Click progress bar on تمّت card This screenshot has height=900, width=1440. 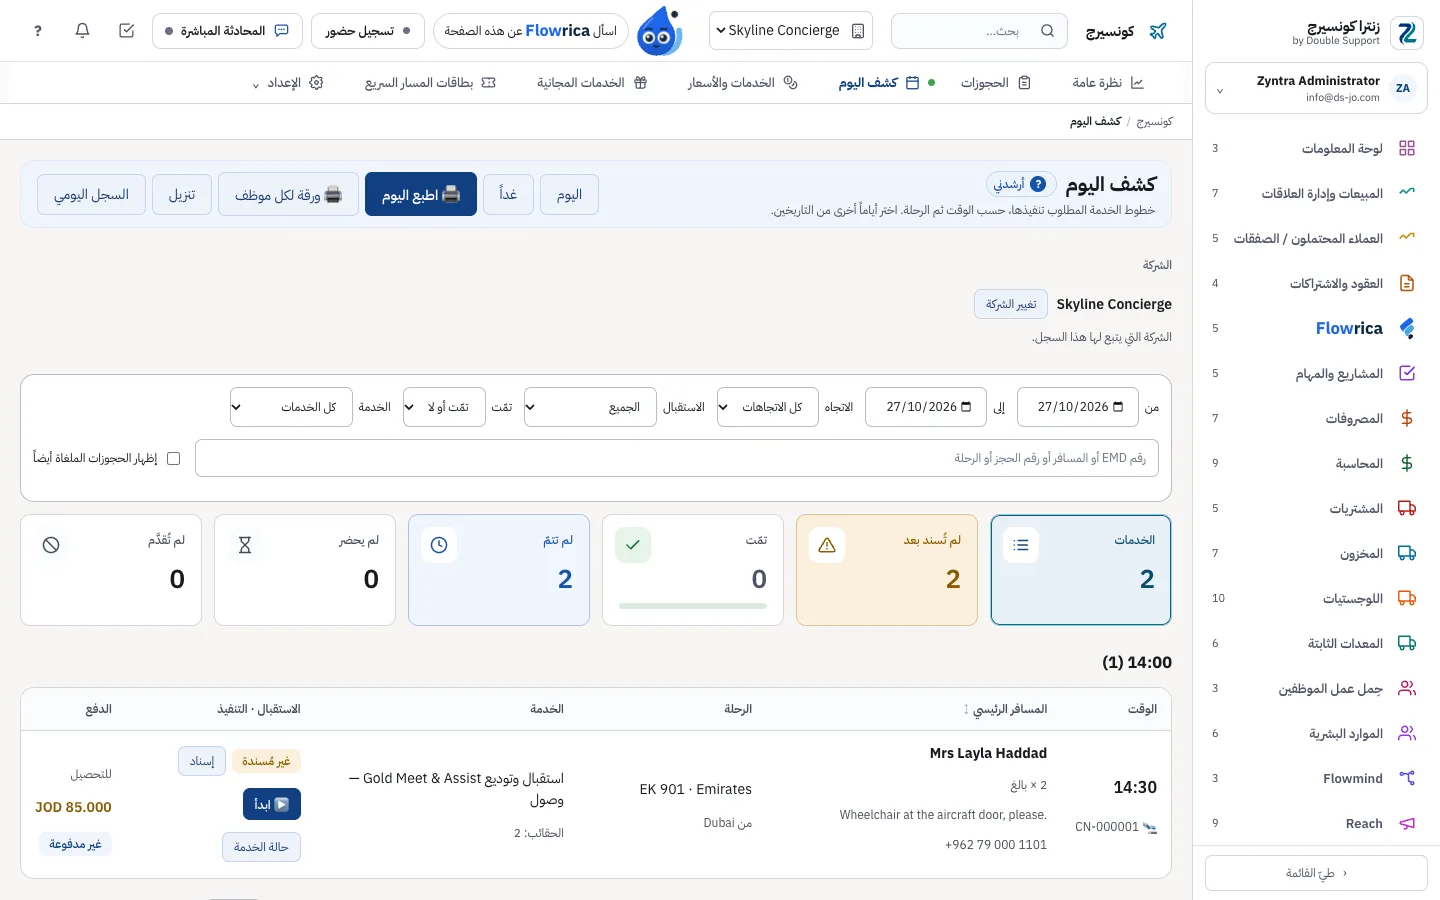(x=693, y=606)
